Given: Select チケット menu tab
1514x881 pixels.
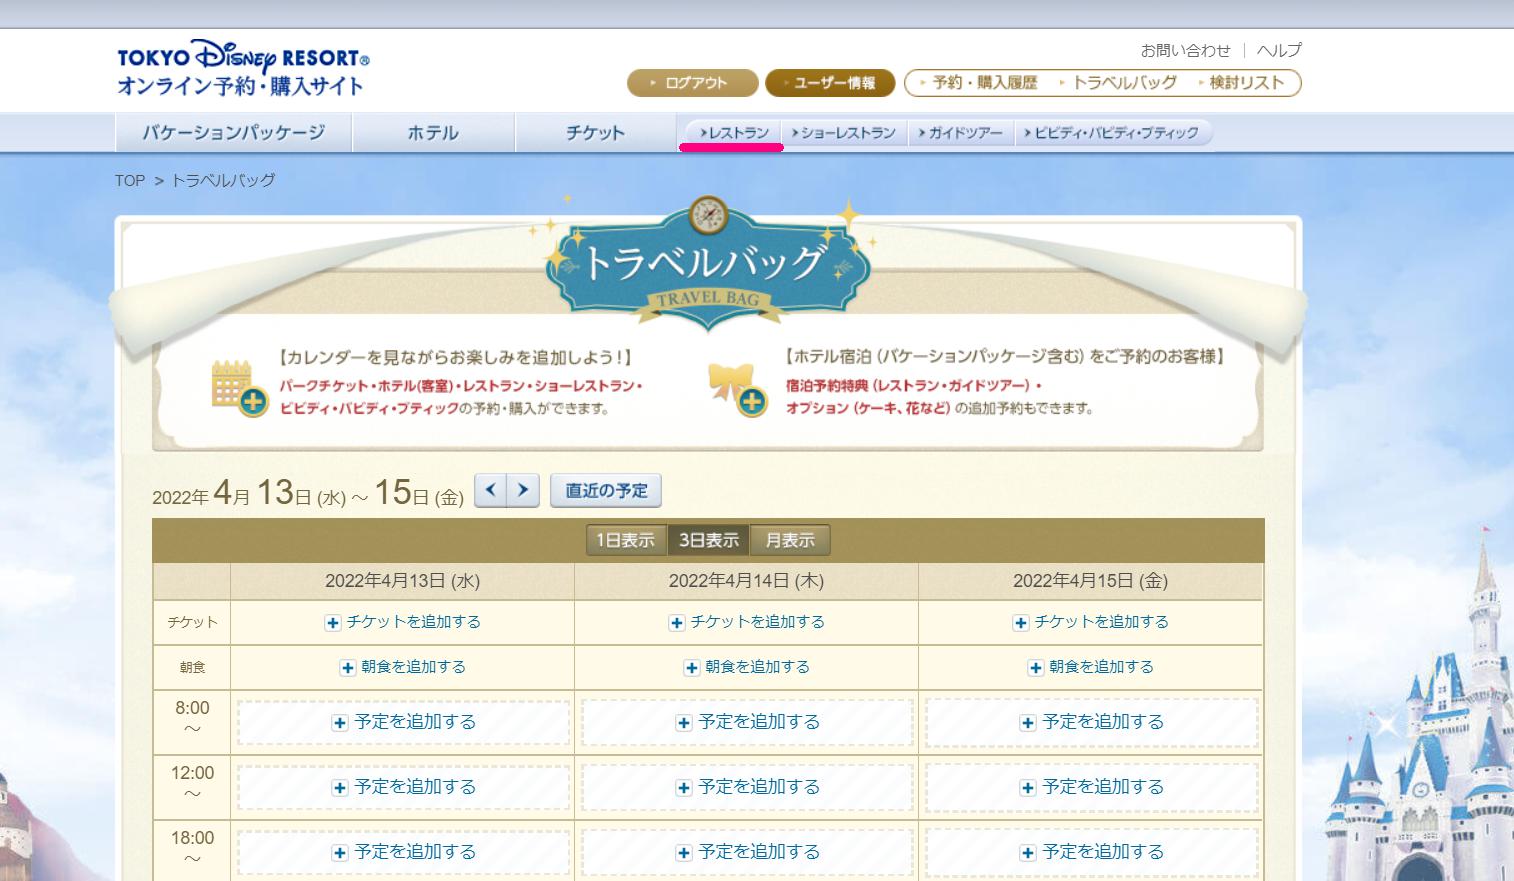Looking at the screenshot, I should tap(595, 132).
